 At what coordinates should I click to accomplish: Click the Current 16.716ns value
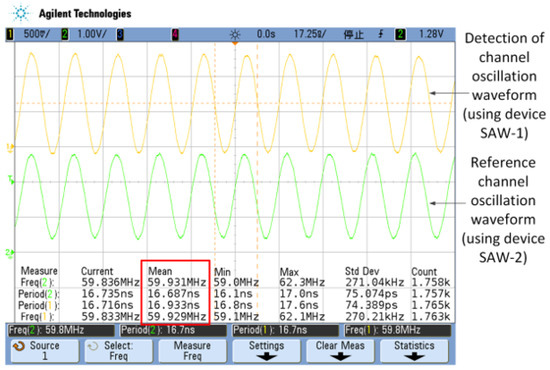click(x=107, y=305)
